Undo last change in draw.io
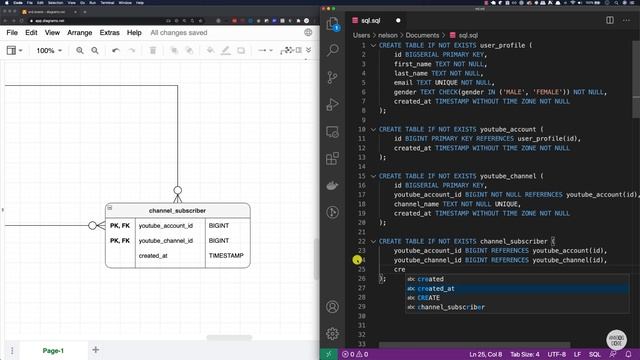 click(x=116, y=50)
